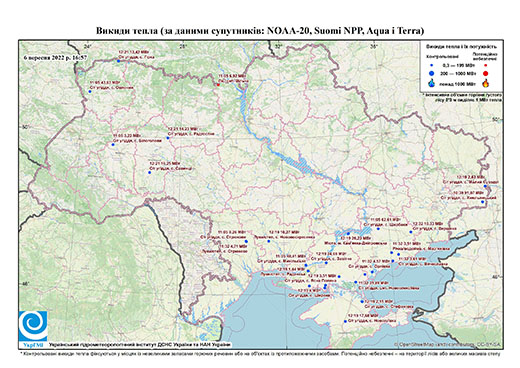
Task: Click the blue marker labeled 91,87 МВт
Action: pos(482,202)
